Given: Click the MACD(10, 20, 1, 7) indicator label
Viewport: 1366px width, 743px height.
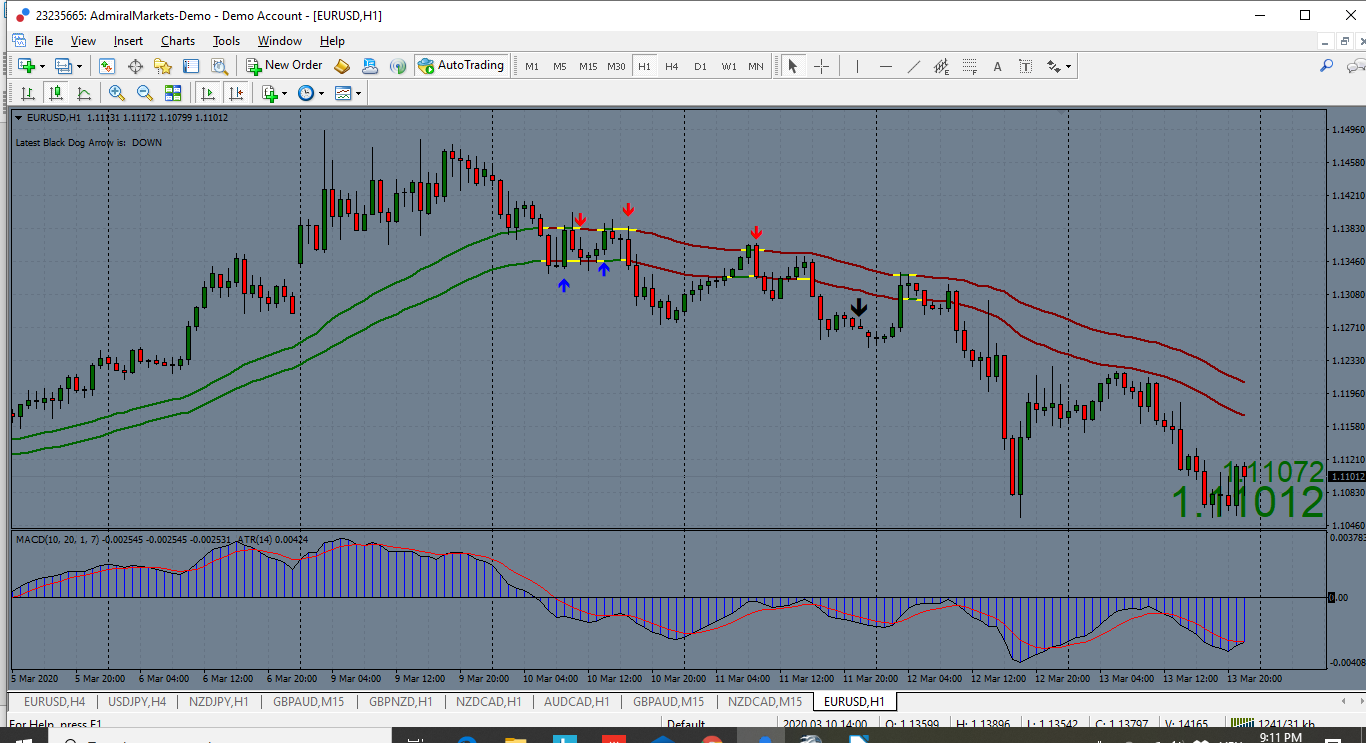Looking at the screenshot, I should (125, 539).
